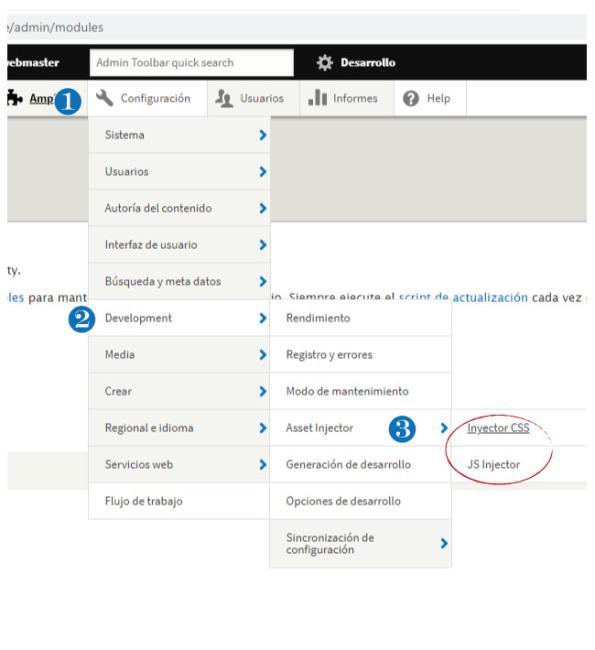Click the Usuarios people icon in toolbar
Viewport: 595px width, 650px height.
tap(224, 98)
